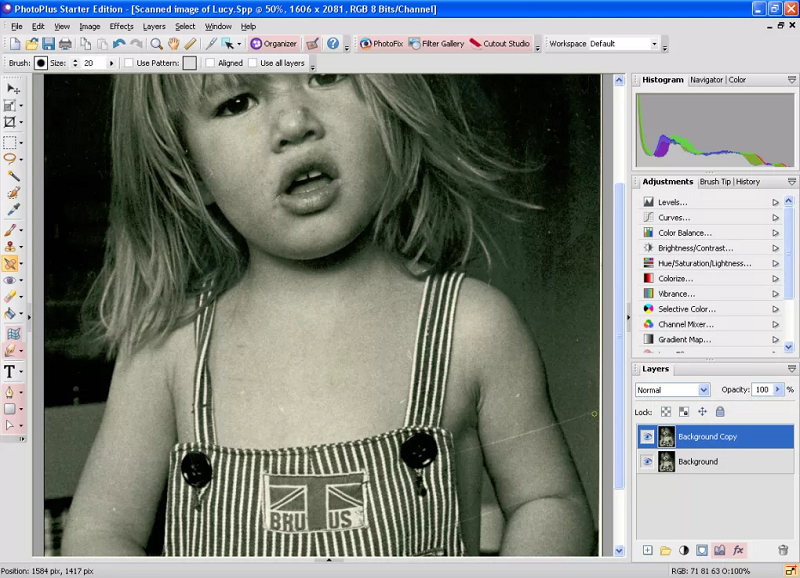Screen dimensions: 800x578
Task: Open the Filter Gallery
Action: pos(435,44)
